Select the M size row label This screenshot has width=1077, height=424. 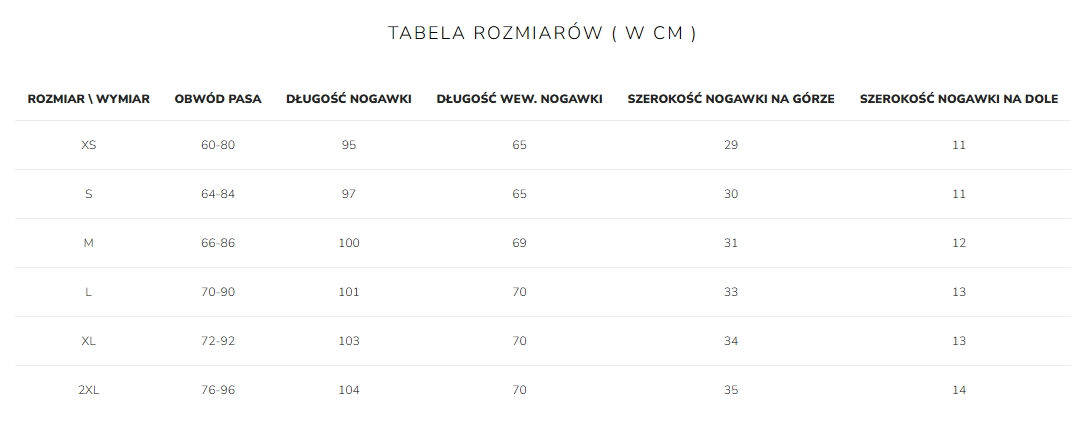[89, 243]
